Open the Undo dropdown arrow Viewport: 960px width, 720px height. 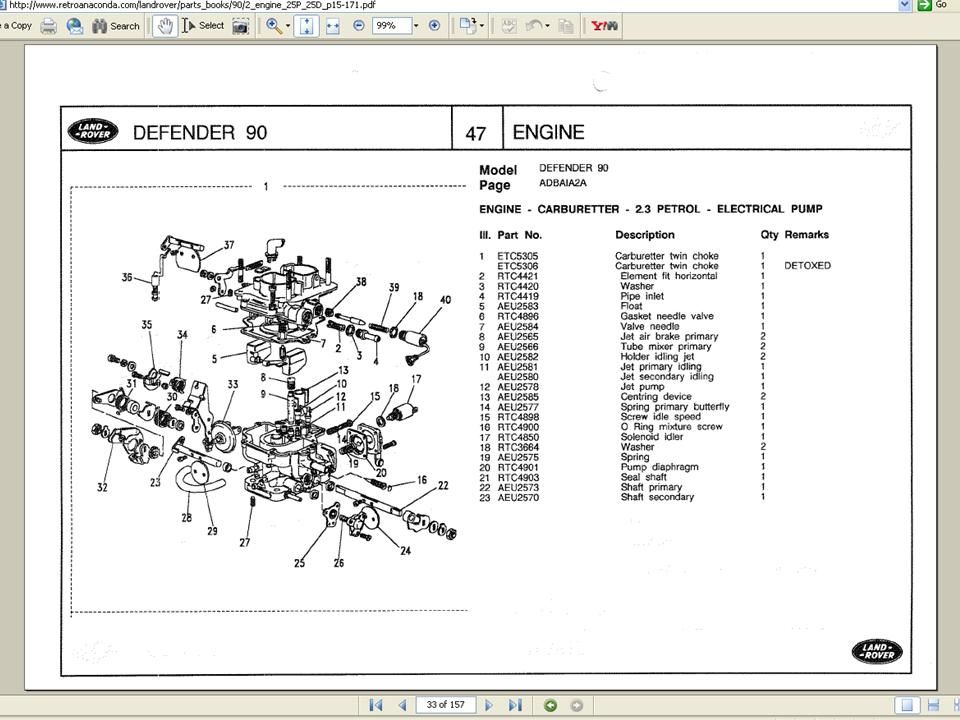pyautogui.click(x=547, y=26)
